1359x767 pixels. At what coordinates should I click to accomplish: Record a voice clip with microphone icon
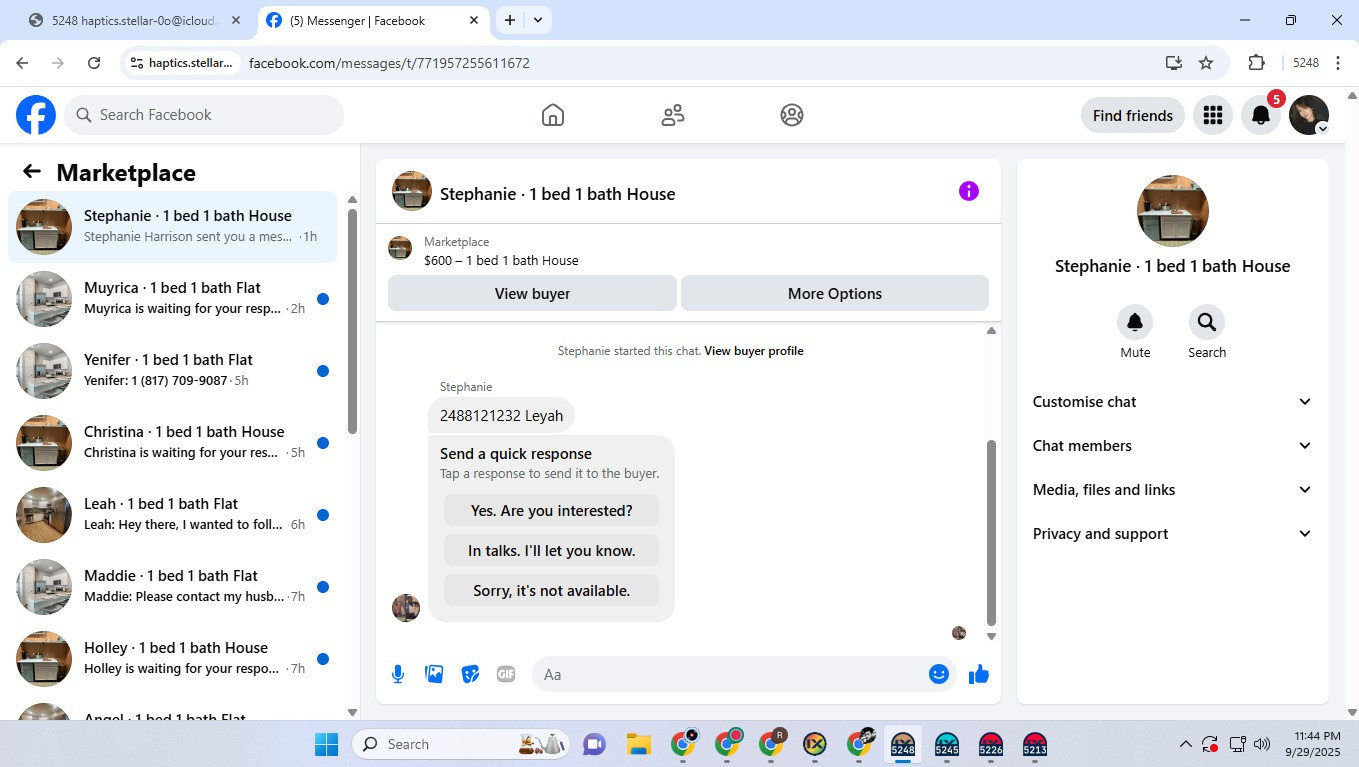tap(398, 674)
